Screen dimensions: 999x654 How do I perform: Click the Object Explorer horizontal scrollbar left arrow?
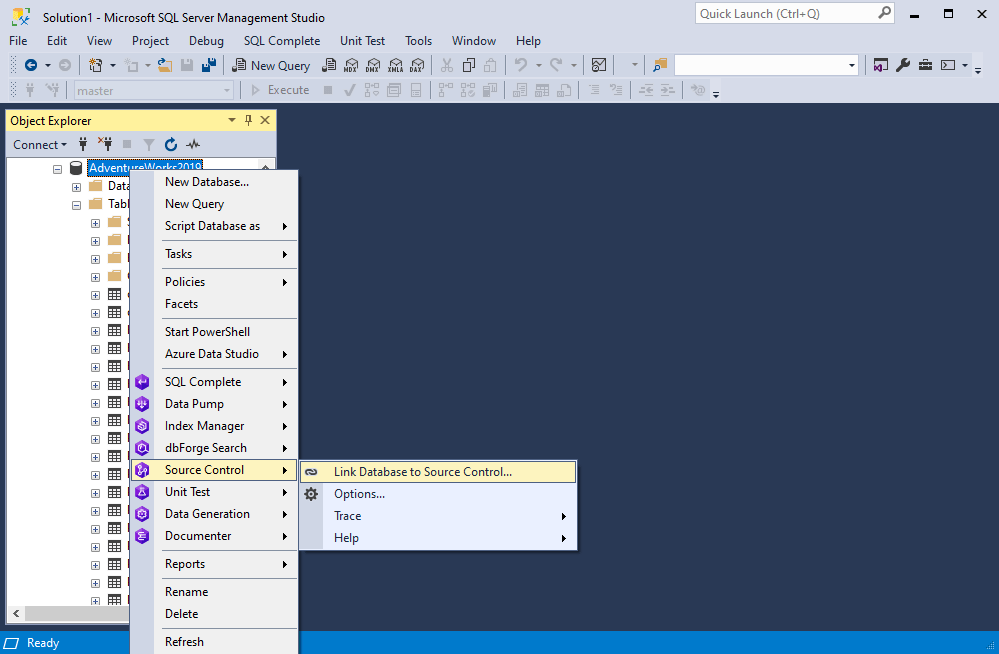16,613
